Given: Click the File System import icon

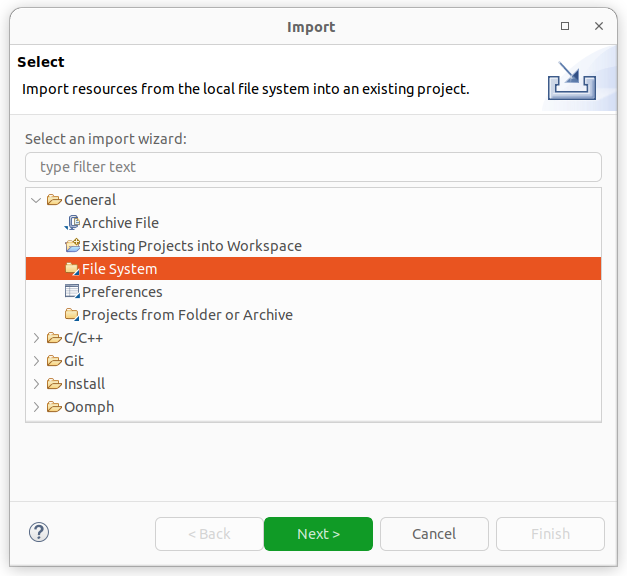Looking at the screenshot, I should (71, 269).
